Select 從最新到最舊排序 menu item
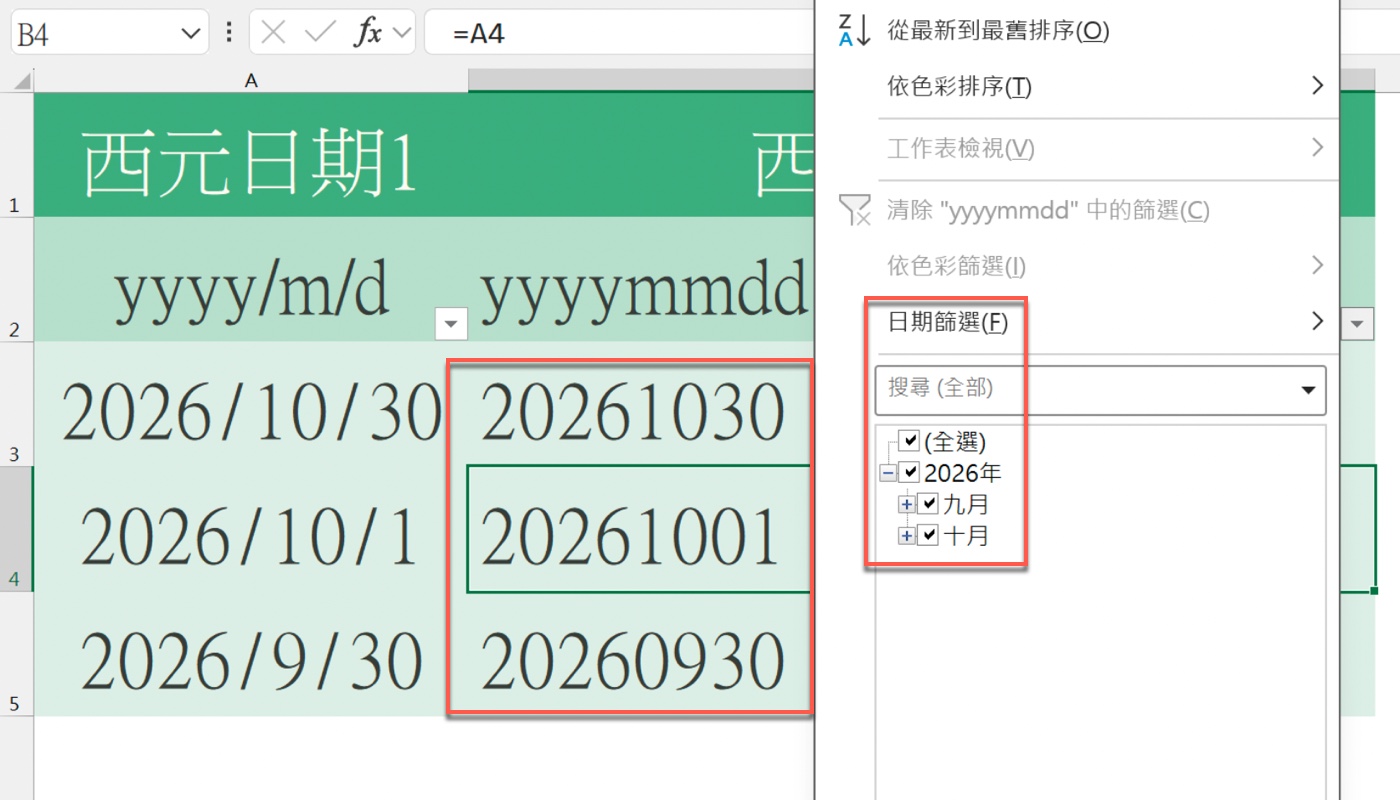 pyautogui.click(x=1077, y=30)
